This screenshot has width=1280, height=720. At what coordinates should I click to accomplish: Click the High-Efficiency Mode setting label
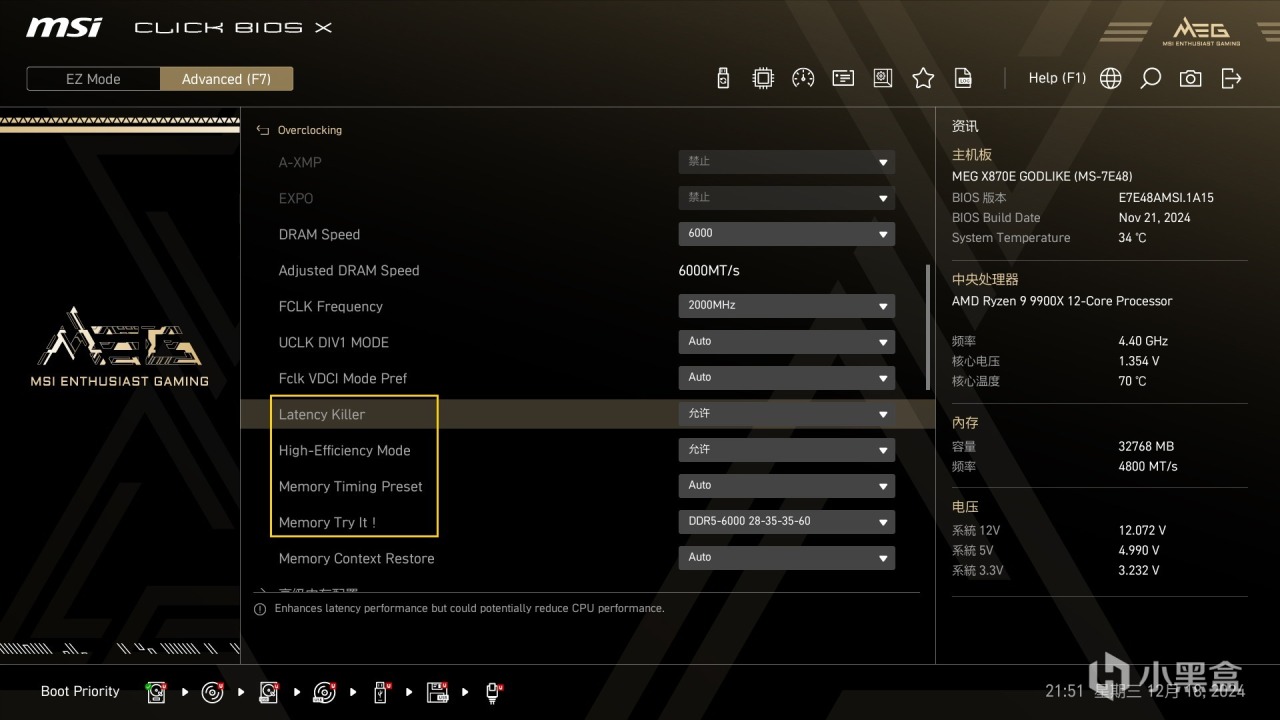345,450
